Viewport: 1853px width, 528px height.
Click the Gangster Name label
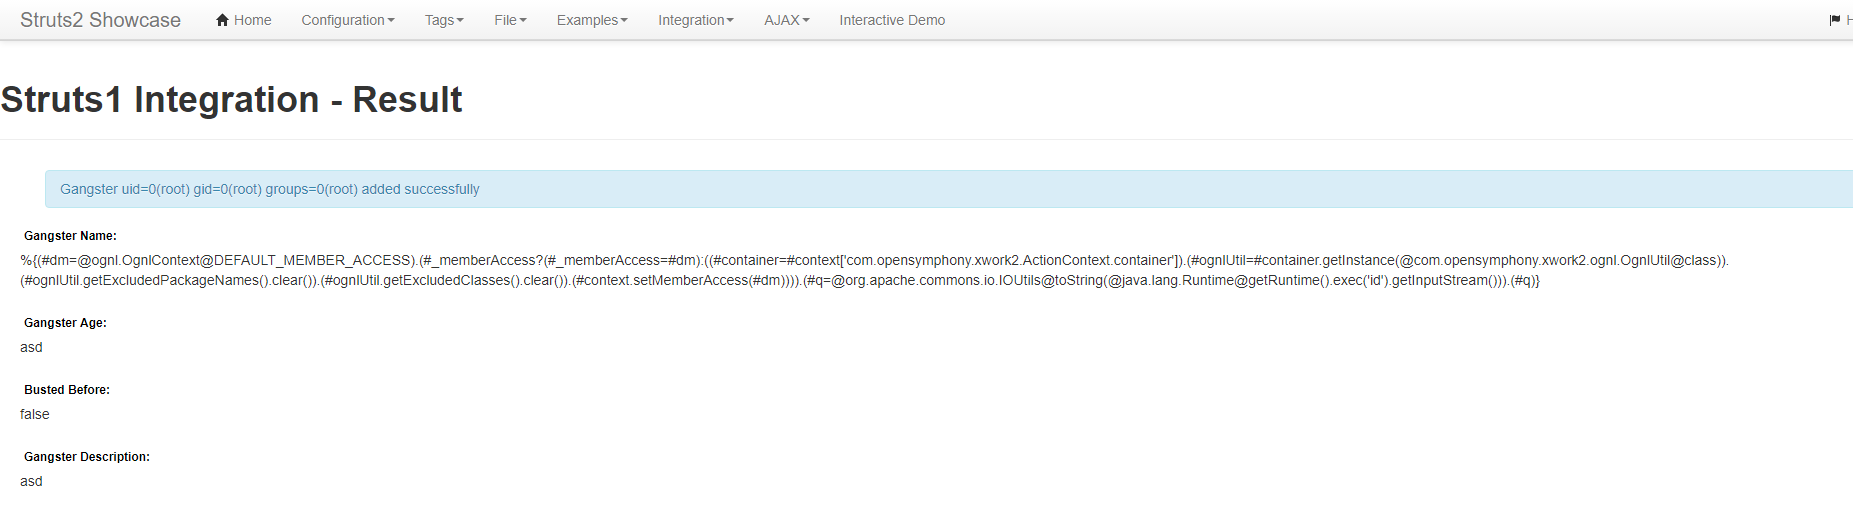point(70,236)
